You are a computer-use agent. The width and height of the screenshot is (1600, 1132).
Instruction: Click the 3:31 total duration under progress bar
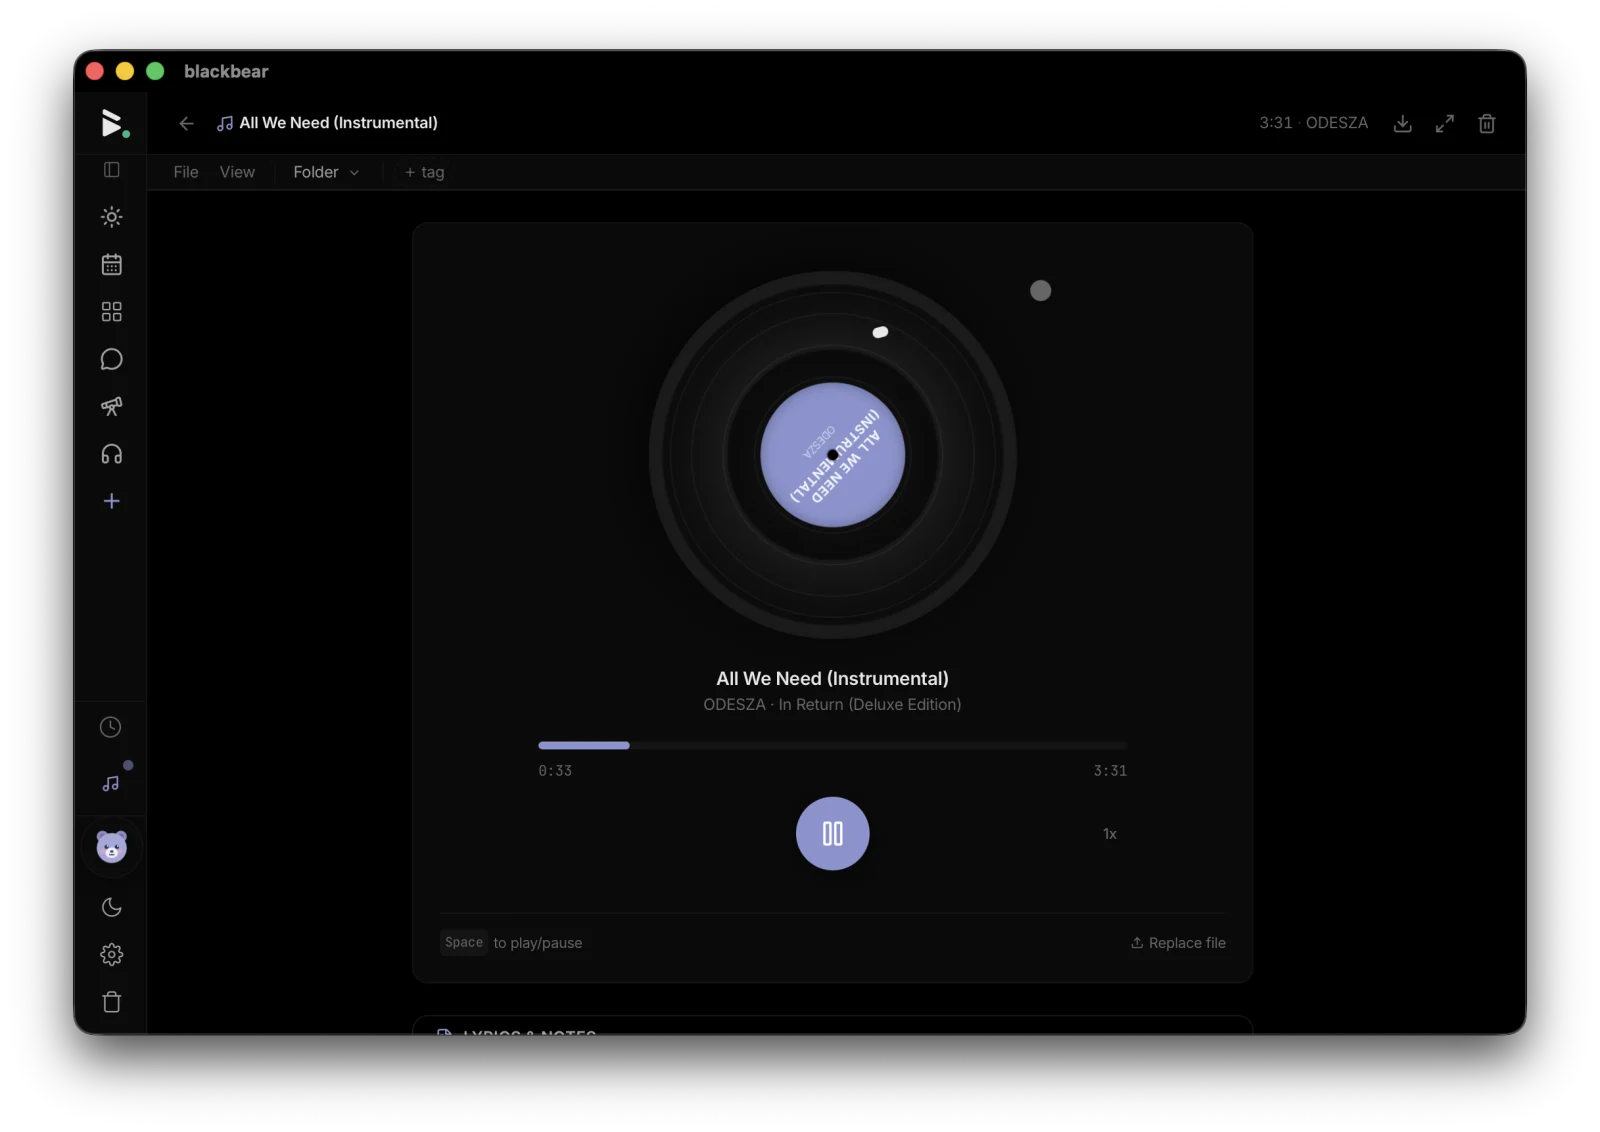(1110, 771)
